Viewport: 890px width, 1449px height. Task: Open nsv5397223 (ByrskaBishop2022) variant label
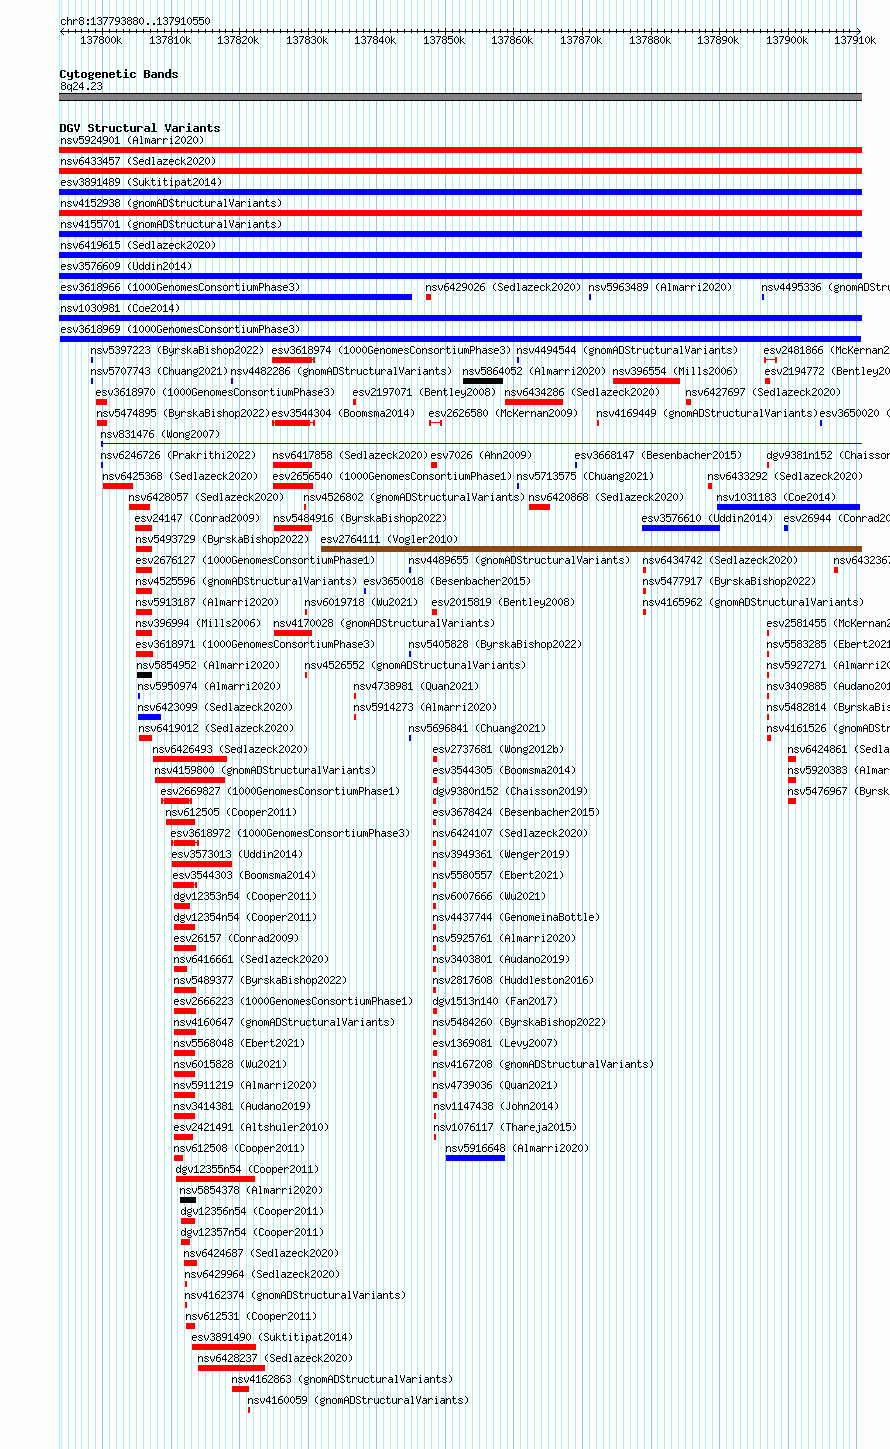[177, 350]
